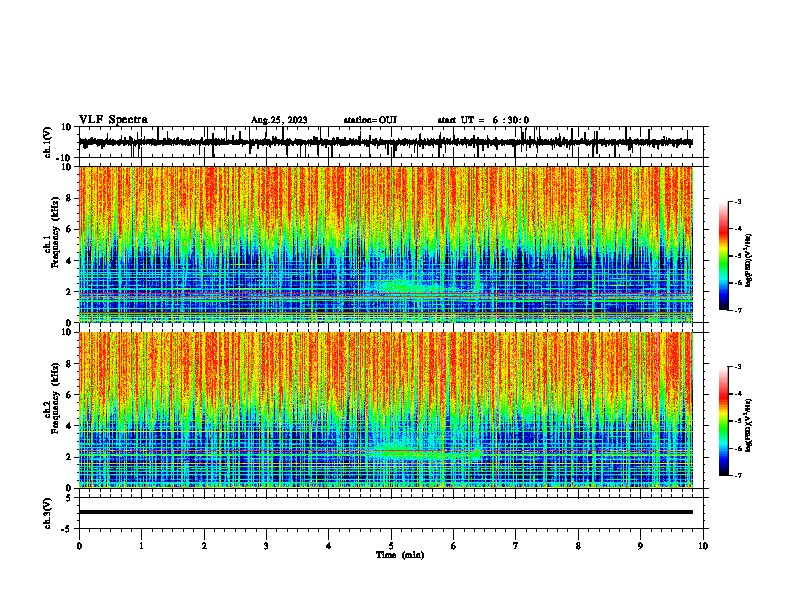Click the 2 kHz emission band in ch.2 spectrogram
The height and width of the screenshot is (612, 792).
pos(424,453)
